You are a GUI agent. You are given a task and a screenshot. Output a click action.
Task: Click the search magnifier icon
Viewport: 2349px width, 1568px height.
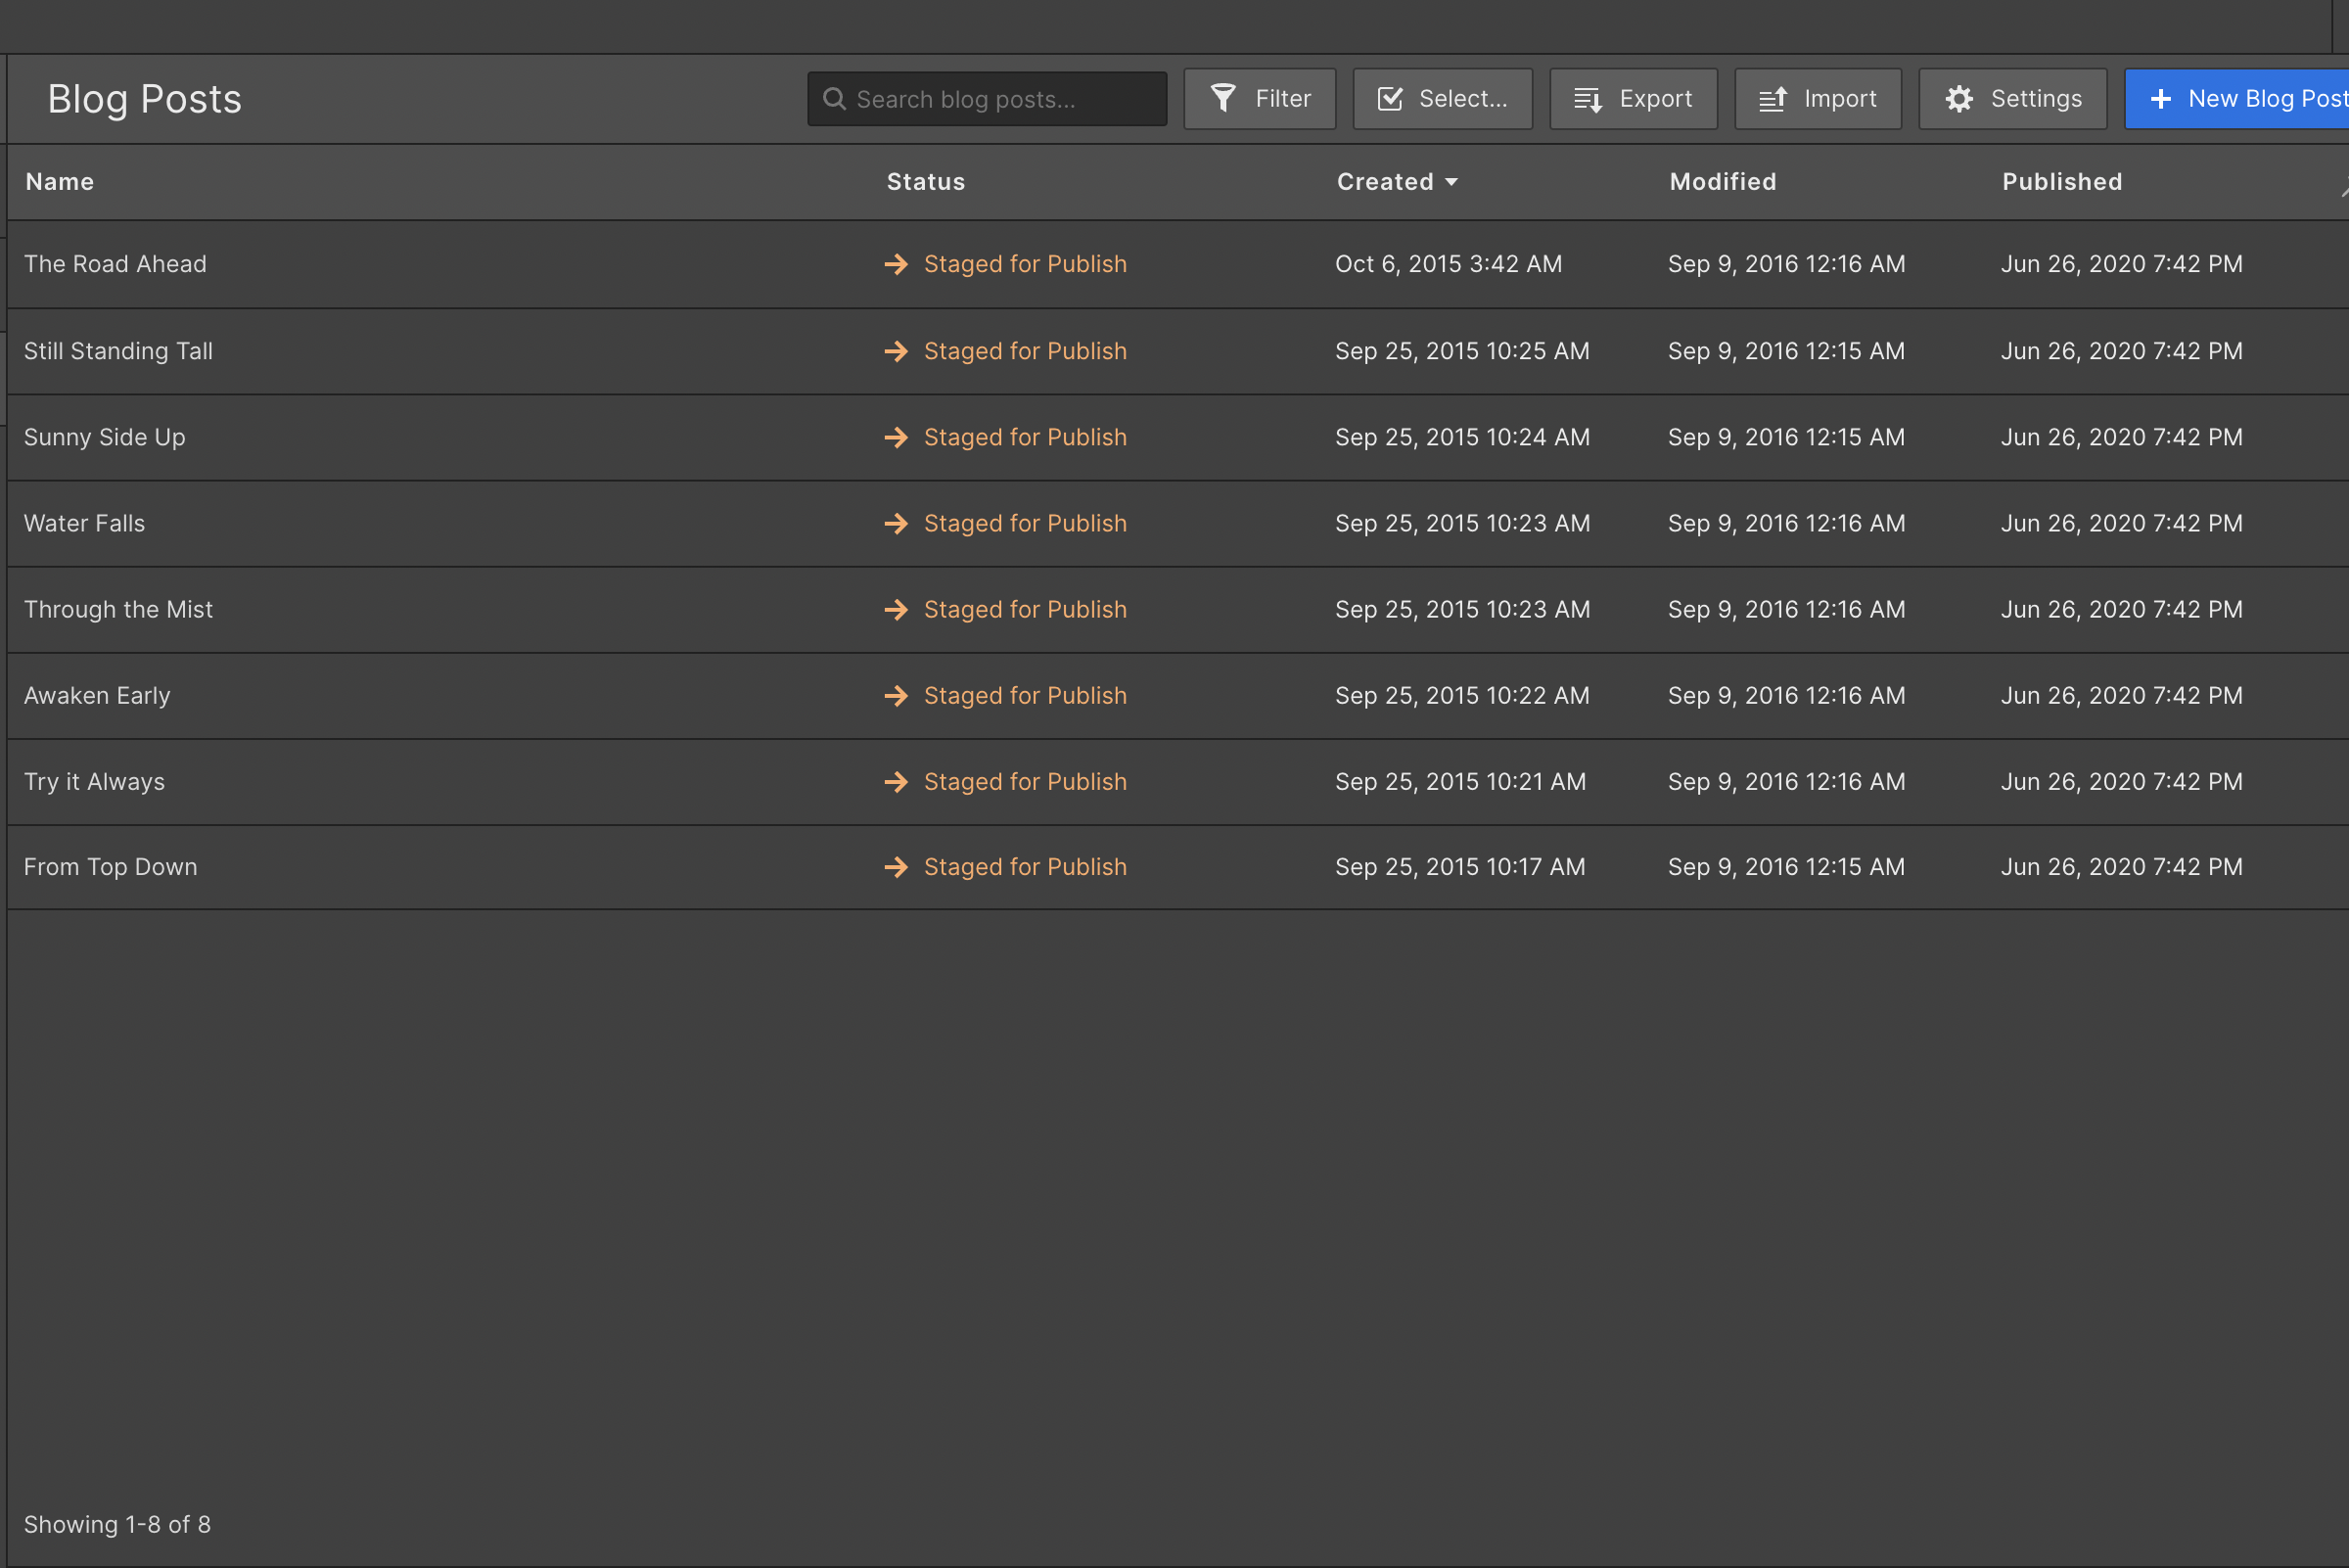[834, 99]
